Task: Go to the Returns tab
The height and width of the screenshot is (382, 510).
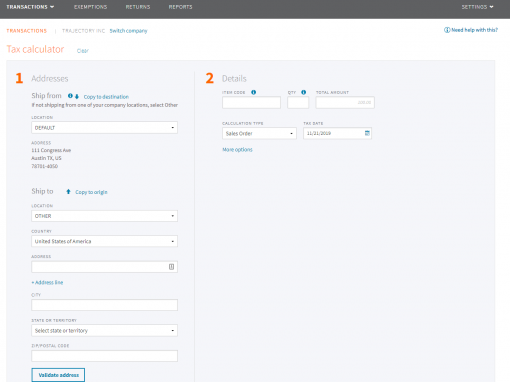Action: pyautogui.click(x=138, y=7)
